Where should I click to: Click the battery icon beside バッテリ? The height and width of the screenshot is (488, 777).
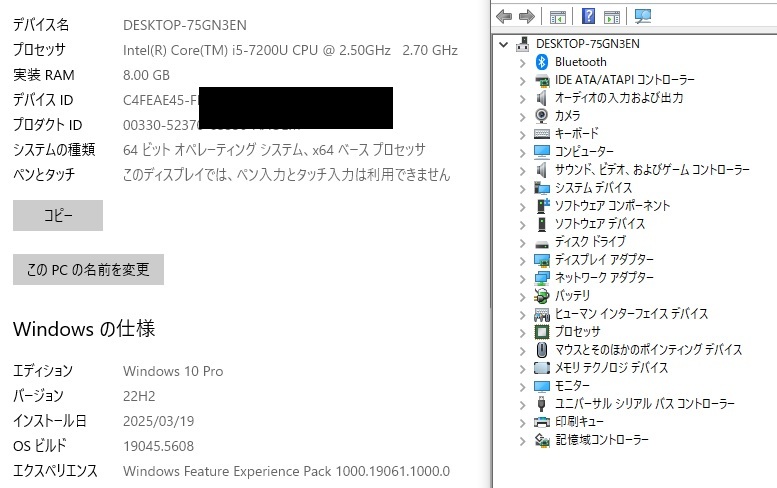click(542, 296)
